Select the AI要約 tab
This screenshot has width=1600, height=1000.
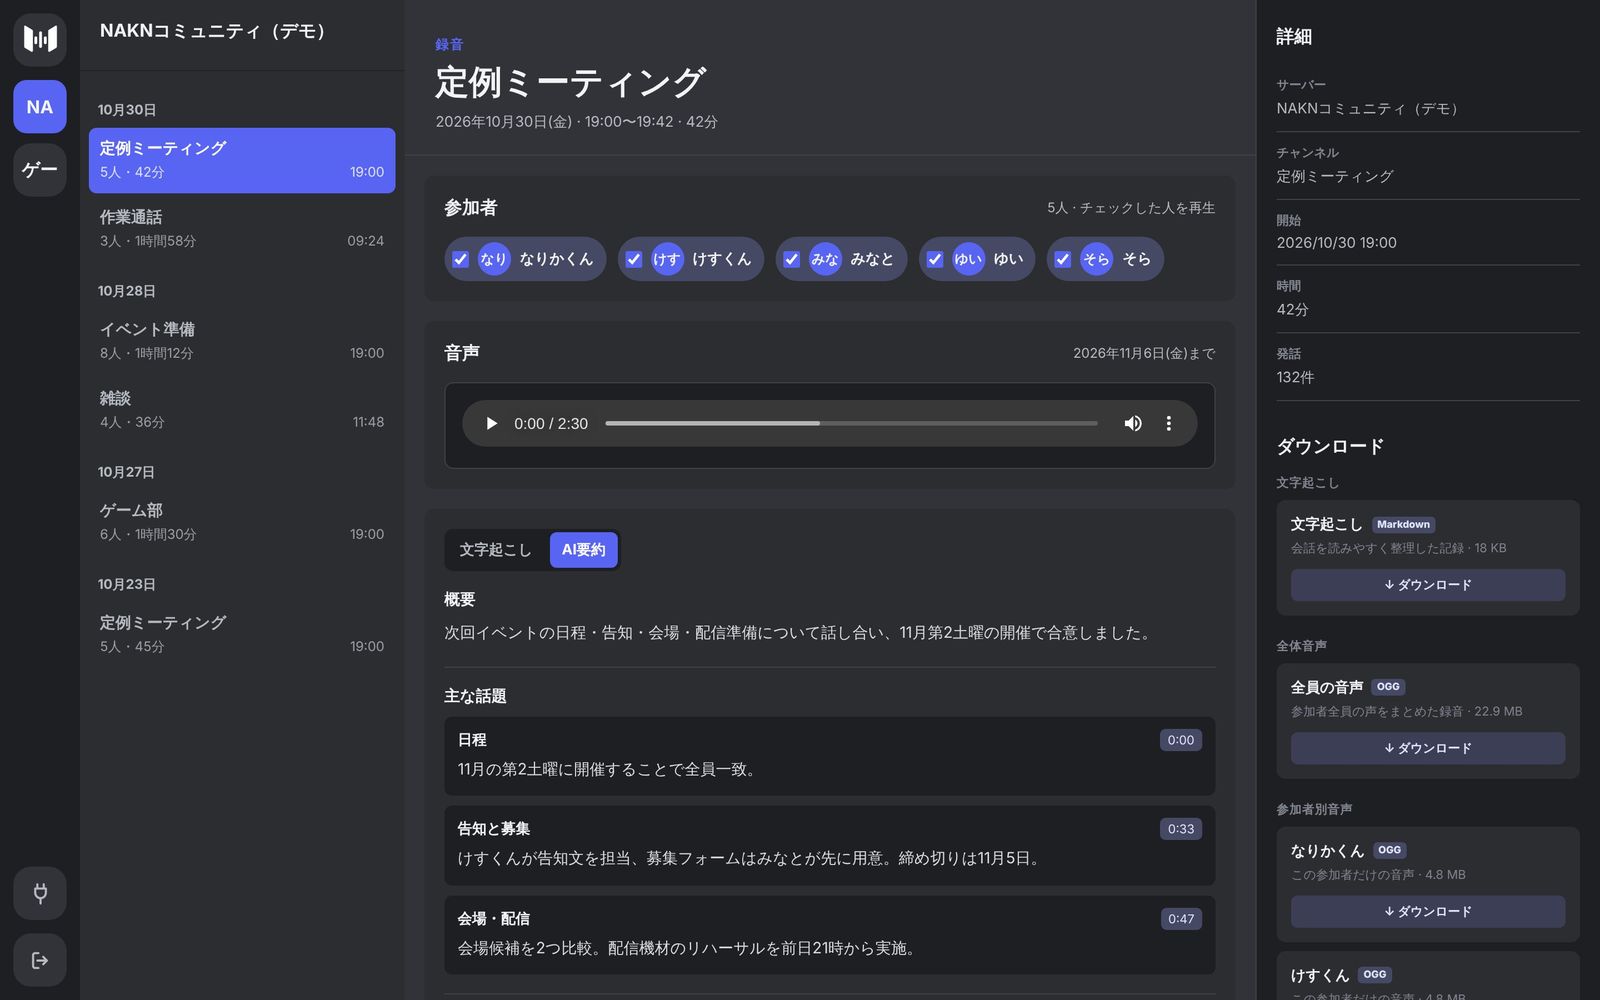(584, 550)
